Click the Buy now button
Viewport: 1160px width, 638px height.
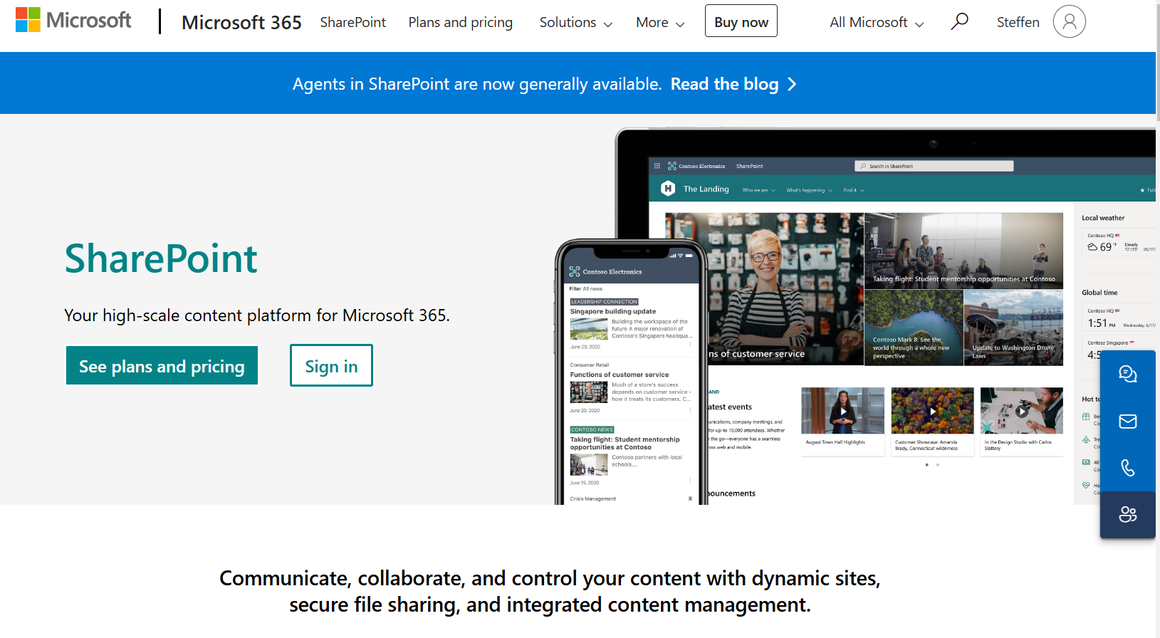(x=740, y=20)
